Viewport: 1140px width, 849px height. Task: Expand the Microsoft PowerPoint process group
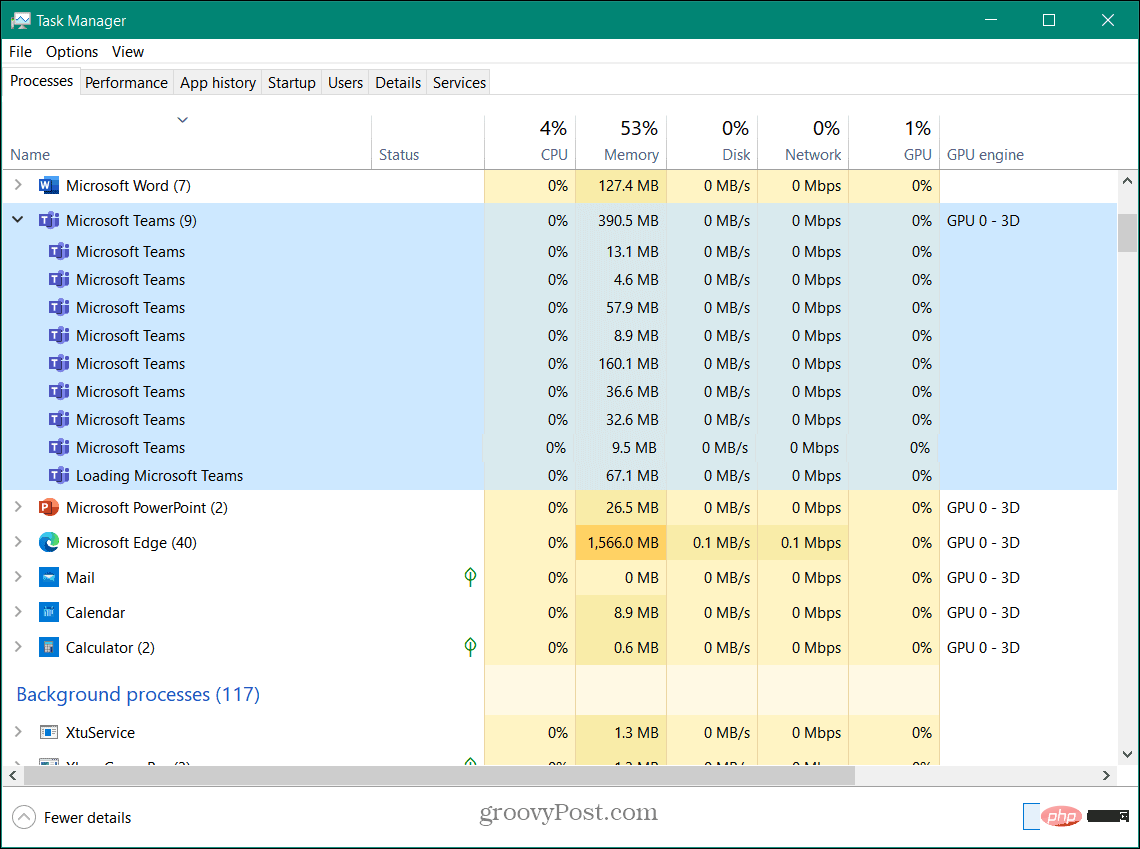tap(18, 507)
